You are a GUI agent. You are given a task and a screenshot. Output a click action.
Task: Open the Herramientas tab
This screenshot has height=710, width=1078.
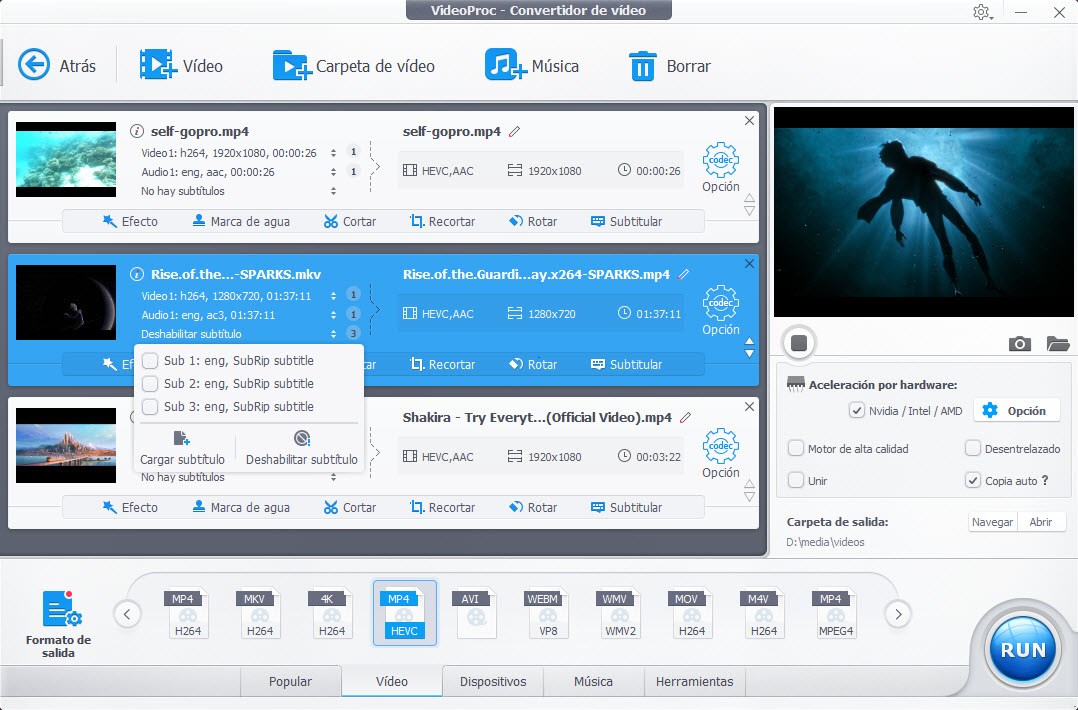[x=694, y=681]
